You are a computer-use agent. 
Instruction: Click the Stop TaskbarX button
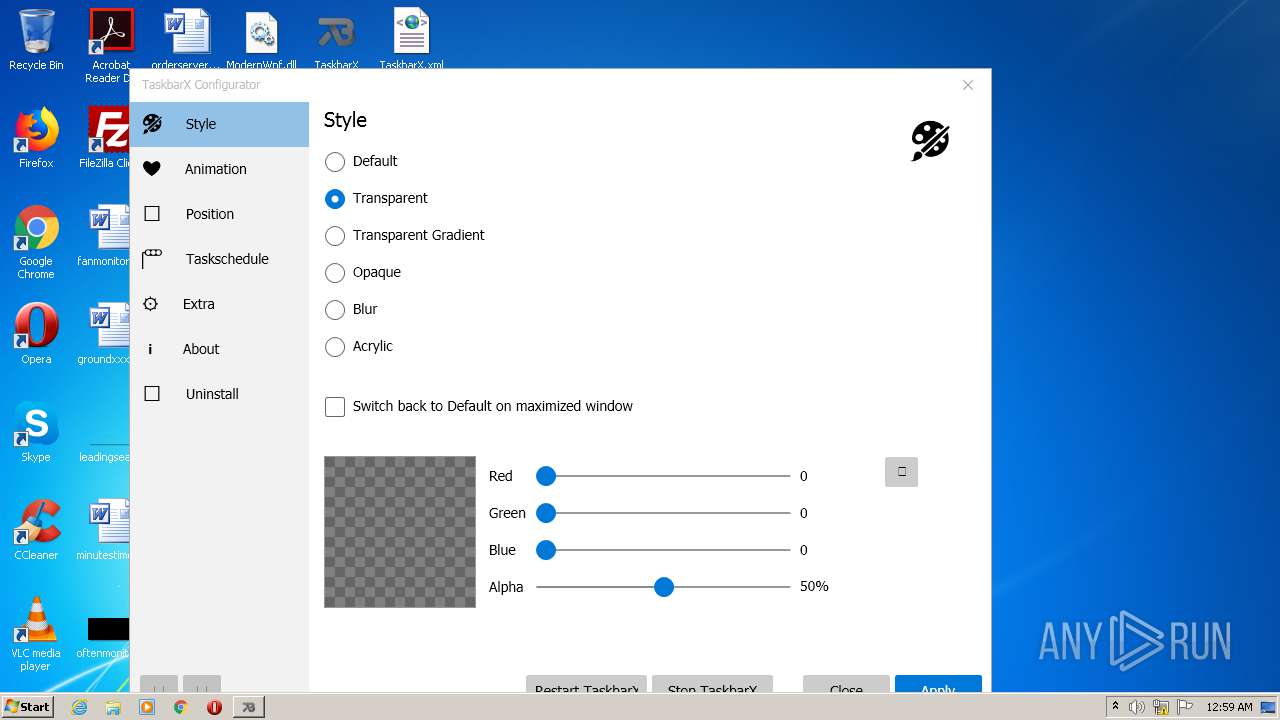[x=712, y=685]
